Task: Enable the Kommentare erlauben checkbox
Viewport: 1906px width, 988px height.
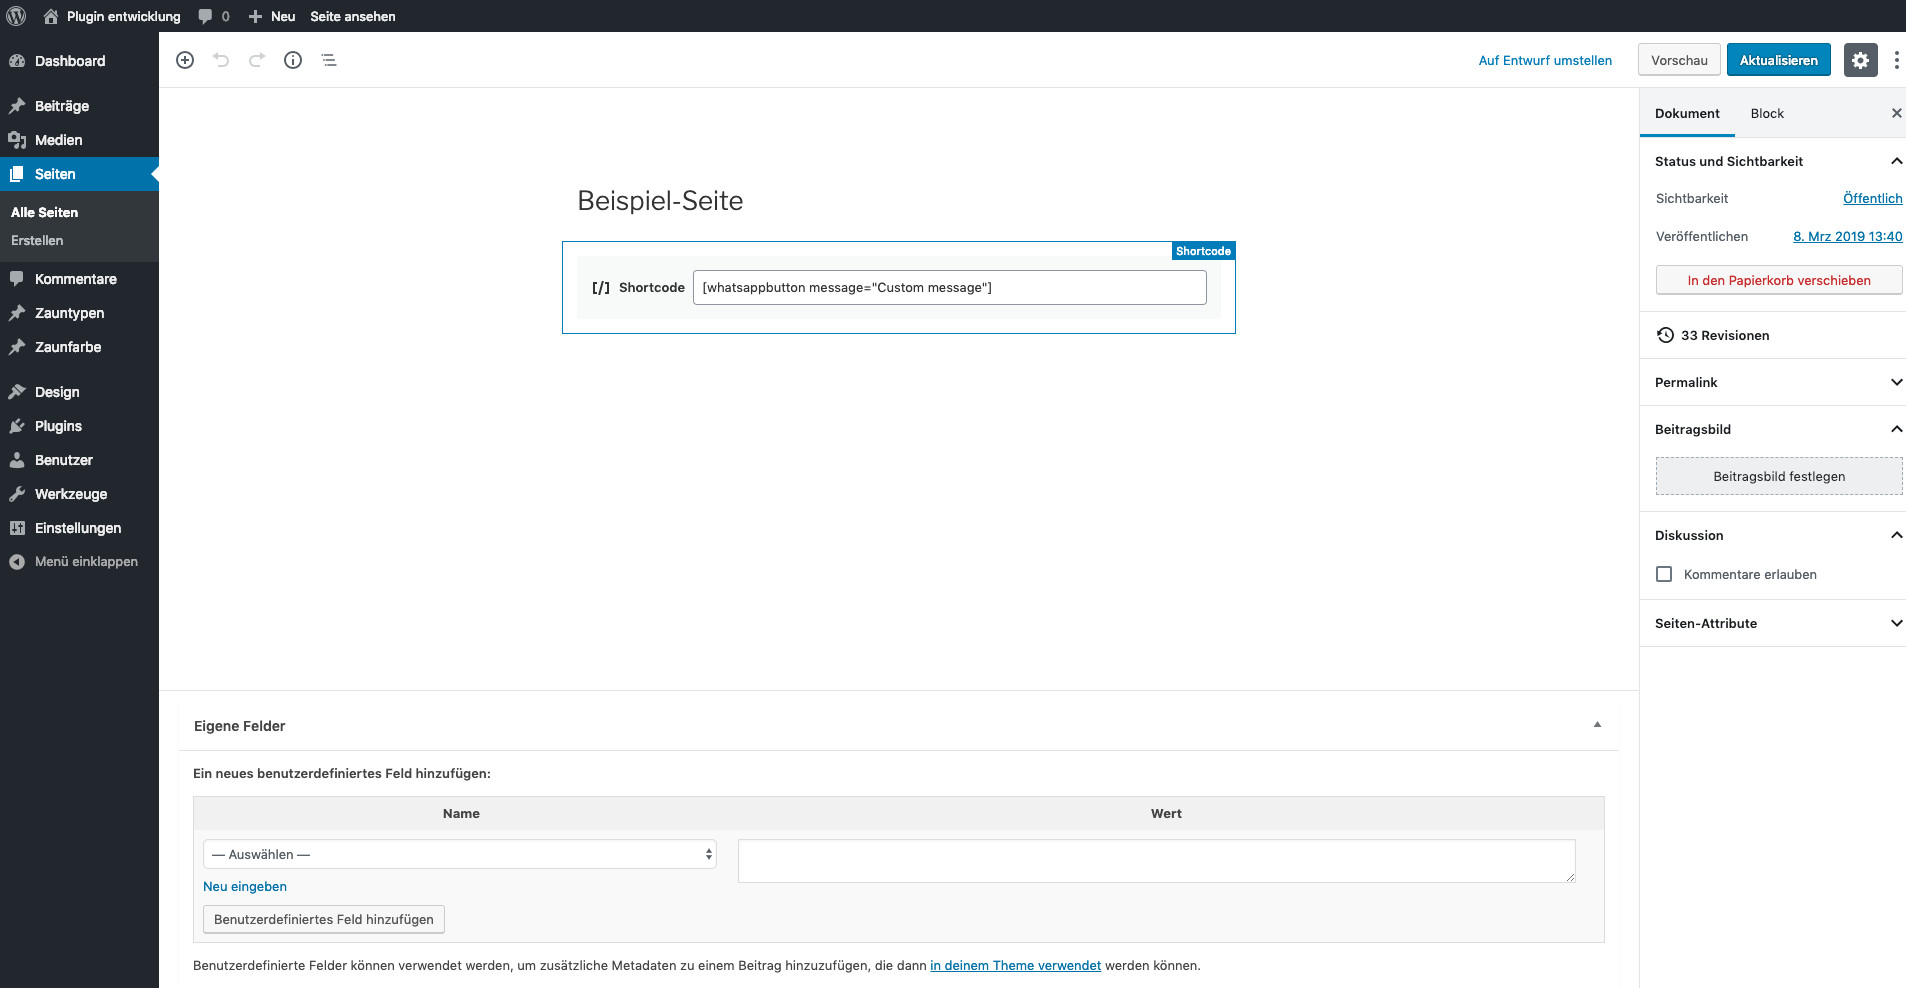Action: click(x=1664, y=574)
